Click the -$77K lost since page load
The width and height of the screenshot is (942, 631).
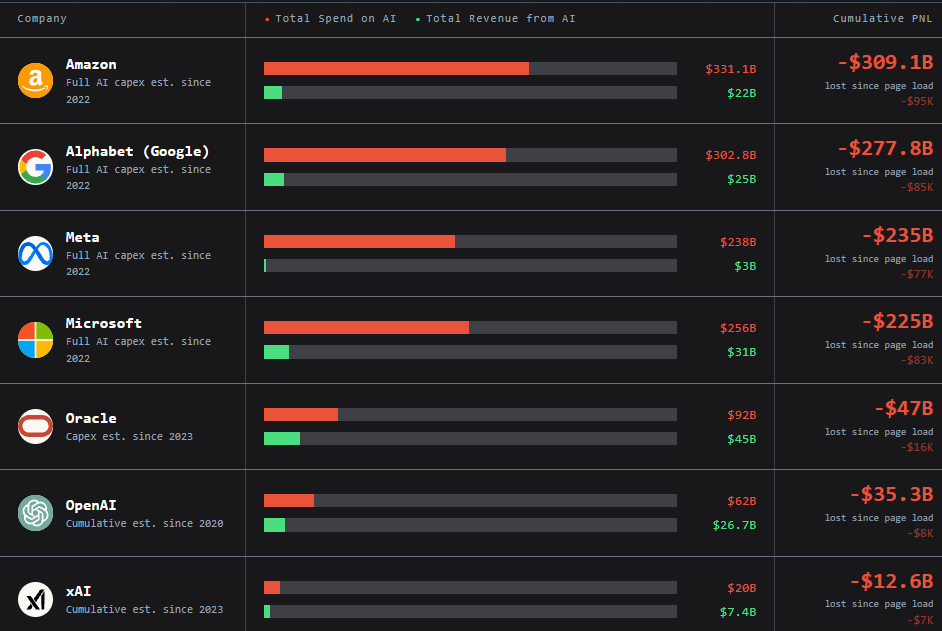[x=917, y=275]
